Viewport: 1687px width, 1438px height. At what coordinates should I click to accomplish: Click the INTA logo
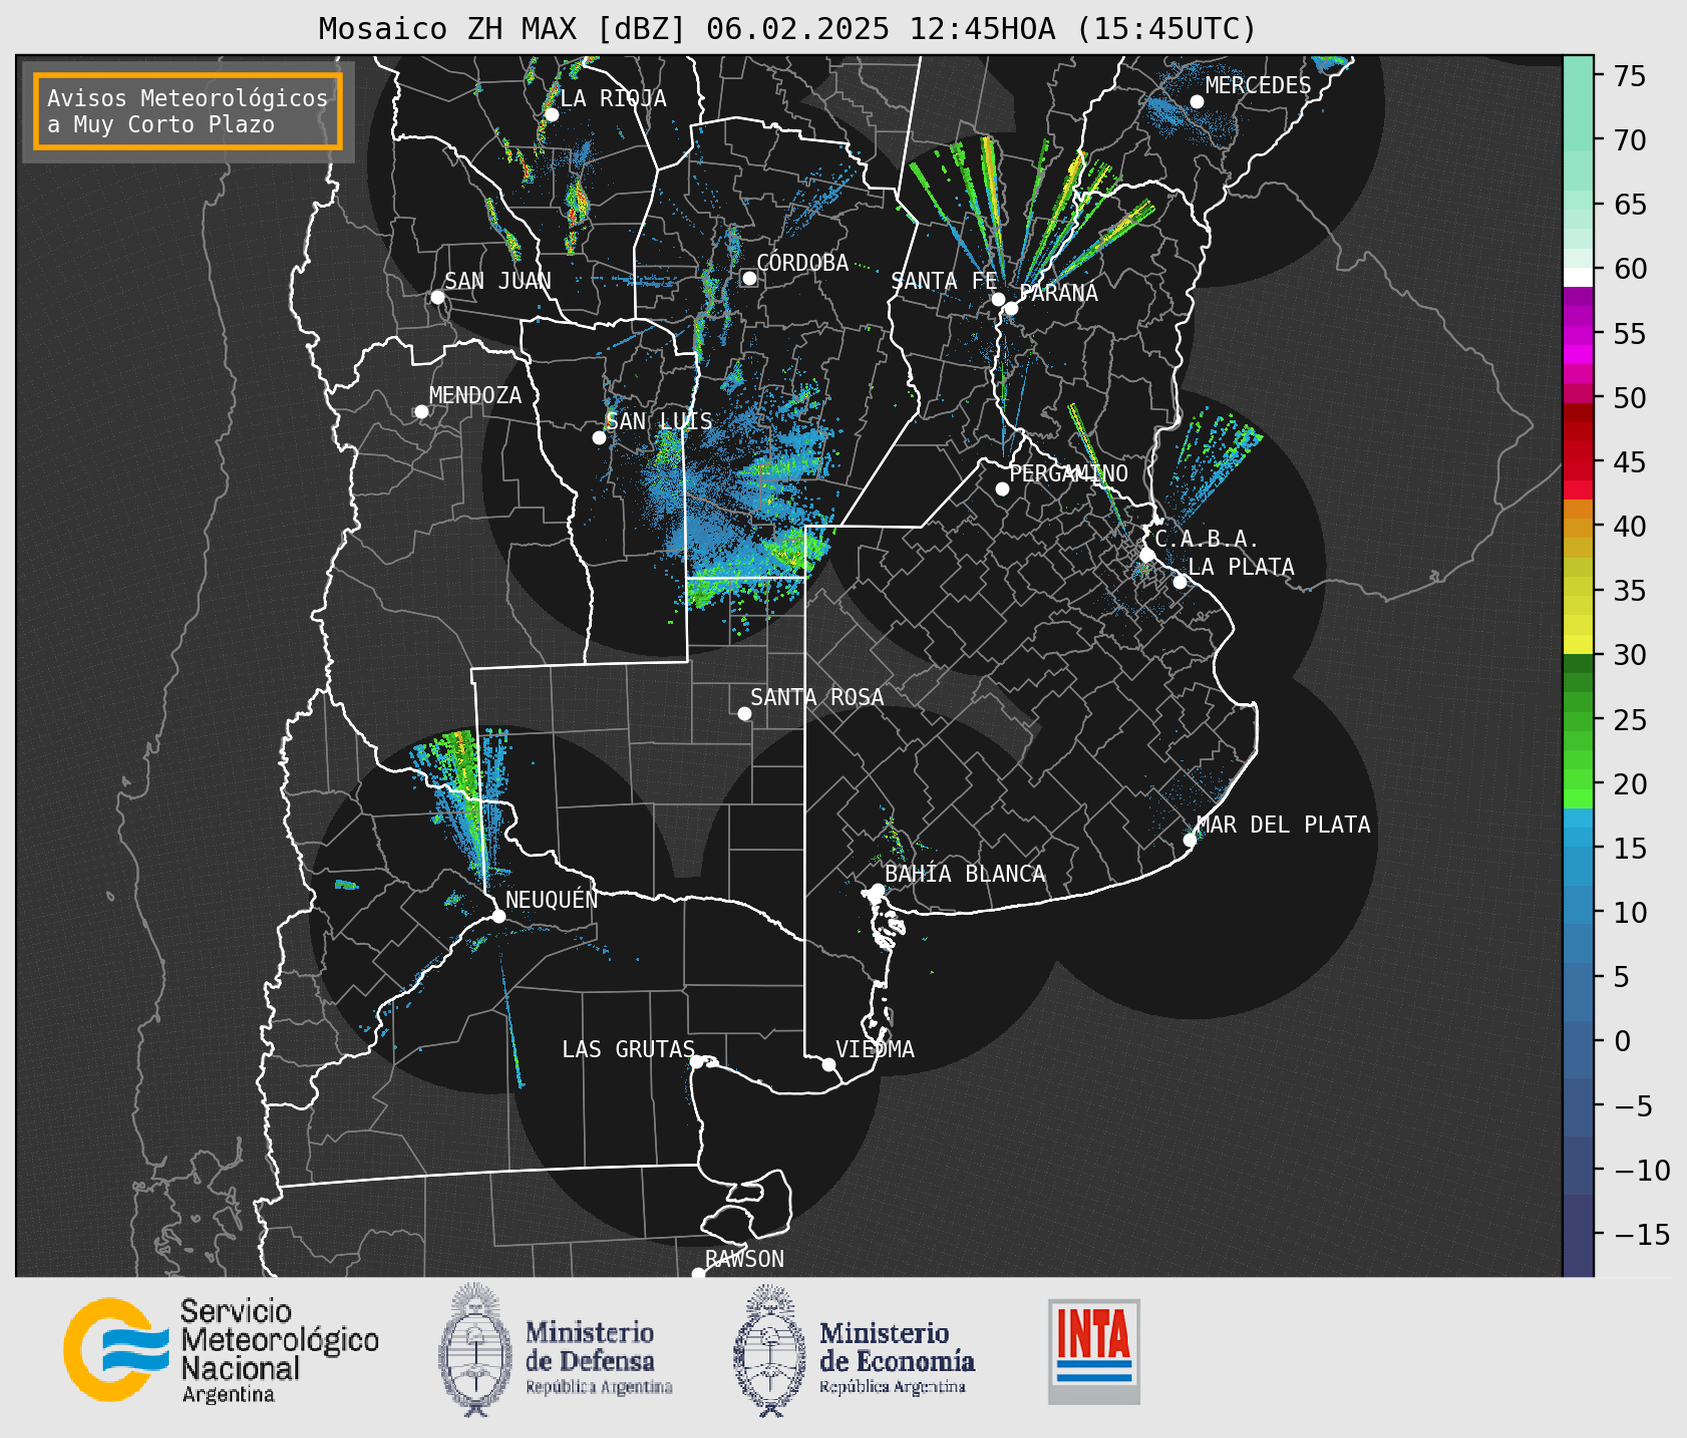1094,1351
